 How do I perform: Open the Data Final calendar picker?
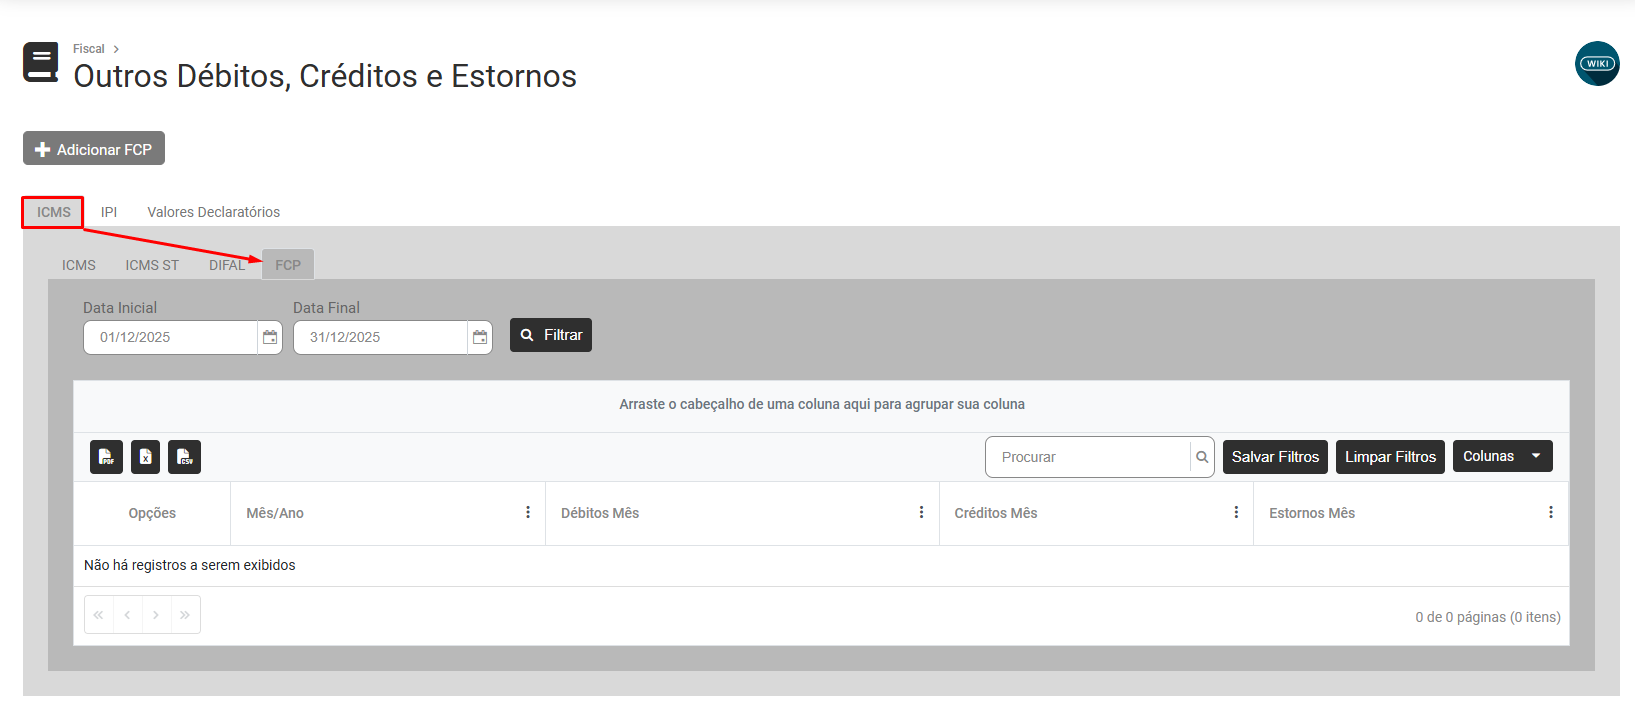480,337
